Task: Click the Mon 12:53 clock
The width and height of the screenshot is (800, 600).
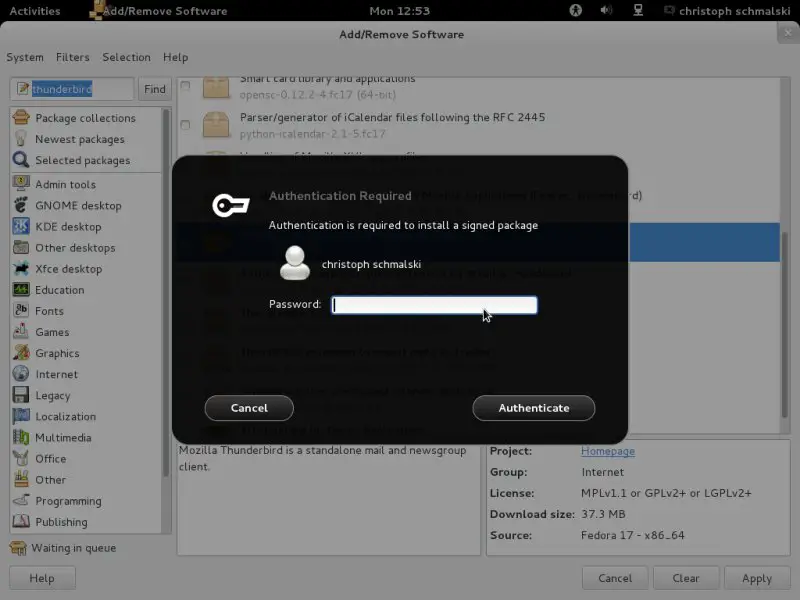Action: [x=399, y=11]
